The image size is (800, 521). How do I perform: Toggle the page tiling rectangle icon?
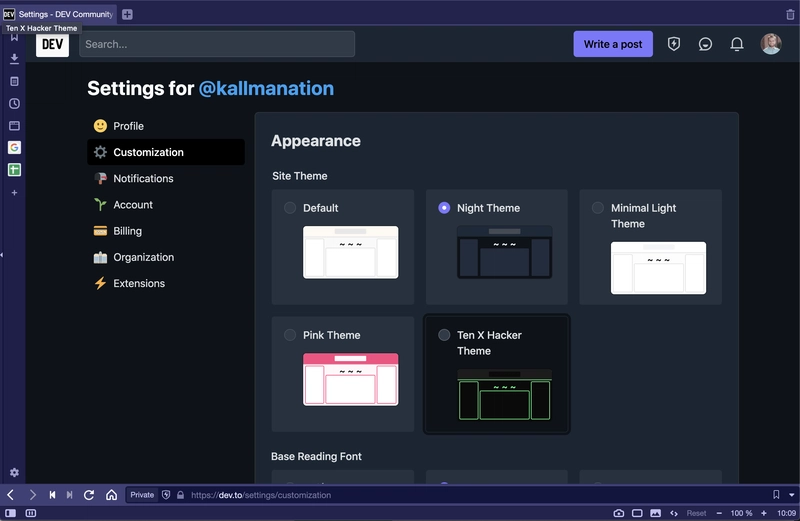[x=637, y=513]
